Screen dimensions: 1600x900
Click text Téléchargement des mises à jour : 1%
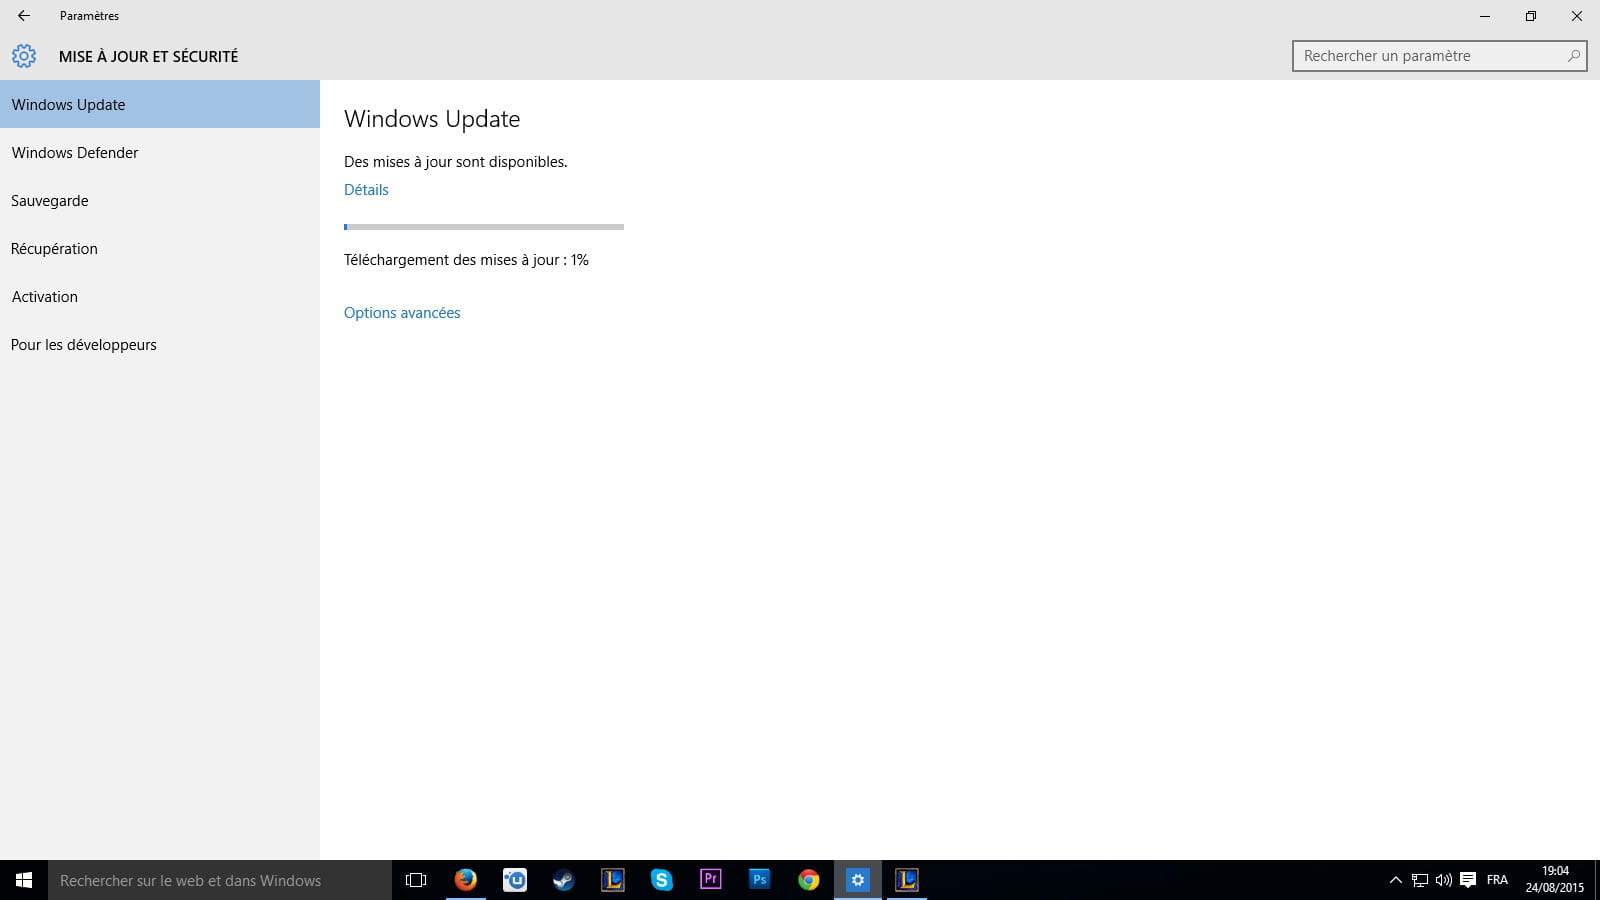point(466,260)
